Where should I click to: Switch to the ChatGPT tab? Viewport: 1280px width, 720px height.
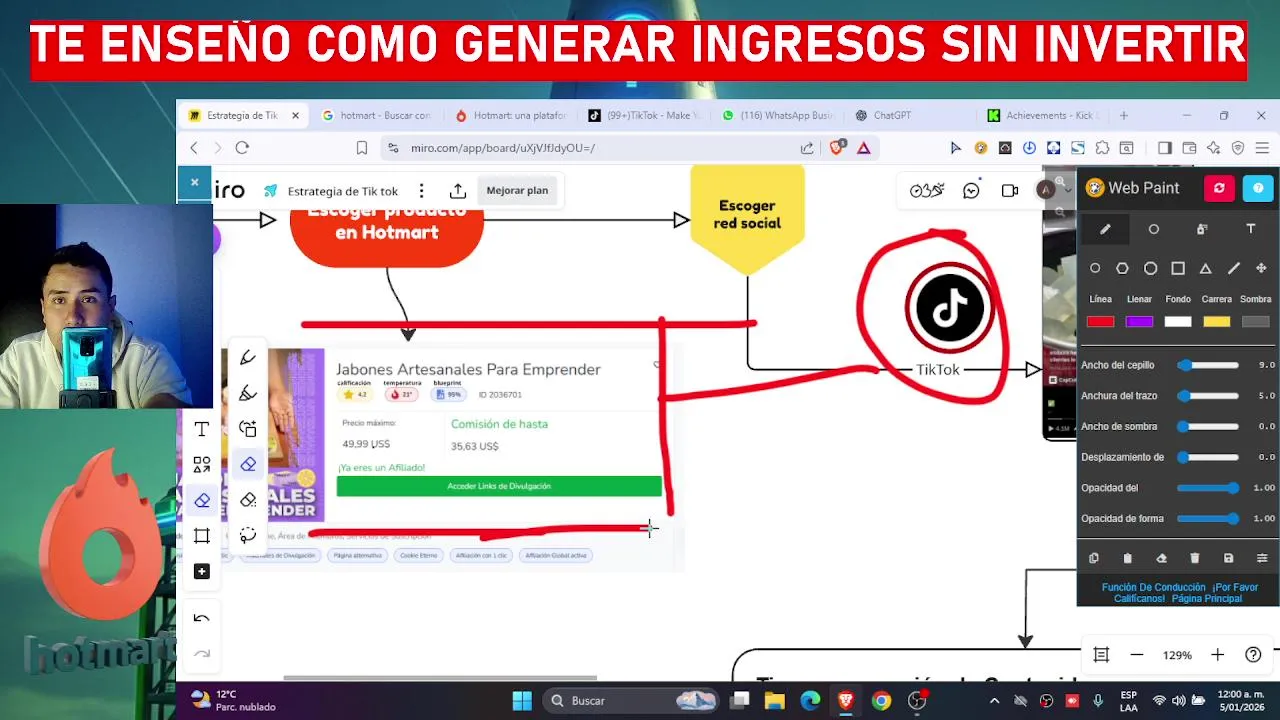910,115
